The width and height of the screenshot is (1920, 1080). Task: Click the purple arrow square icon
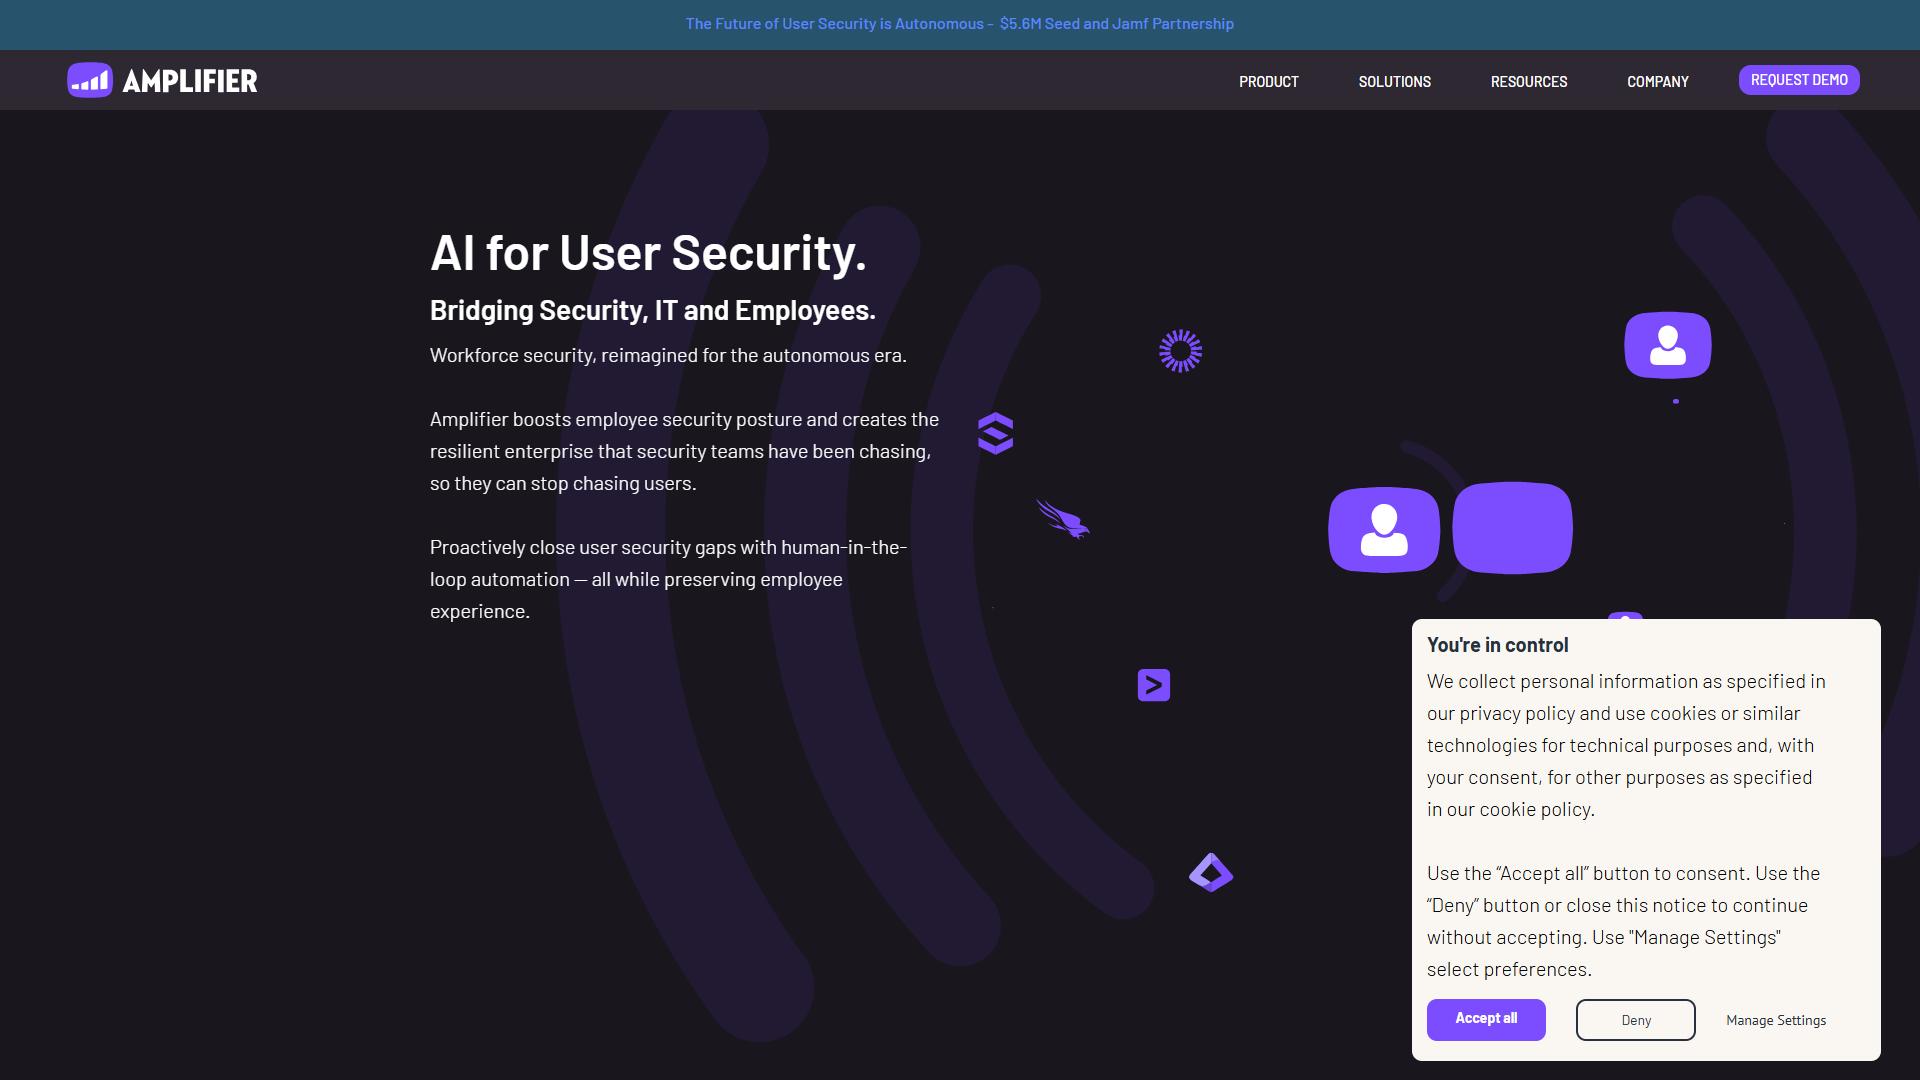click(x=1154, y=685)
